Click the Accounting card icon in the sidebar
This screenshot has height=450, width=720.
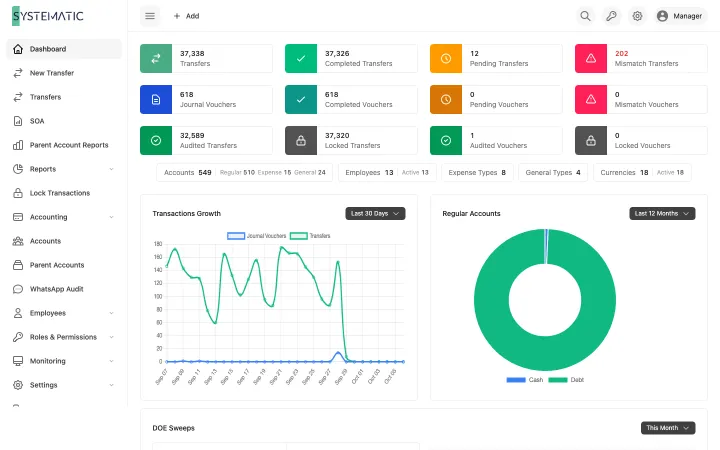(x=18, y=217)
